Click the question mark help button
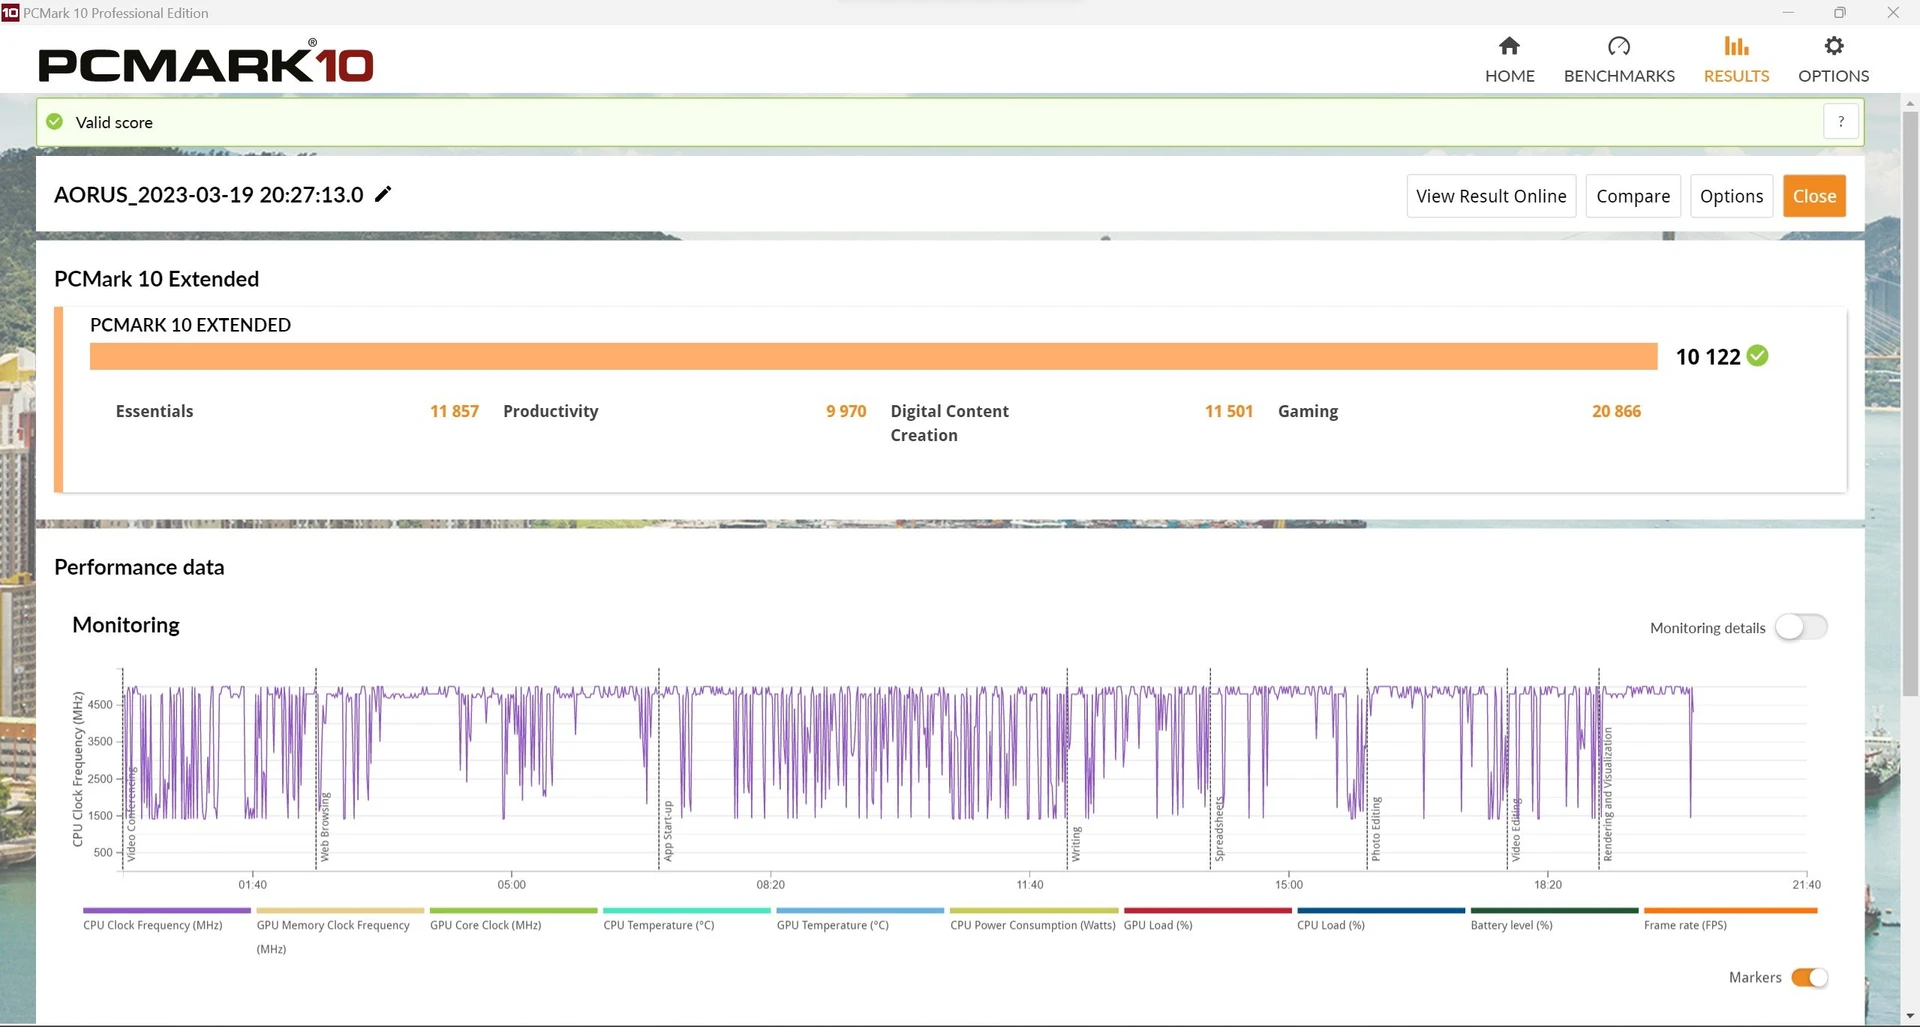The image size is (1920, 1027). tap(1841, 122)
